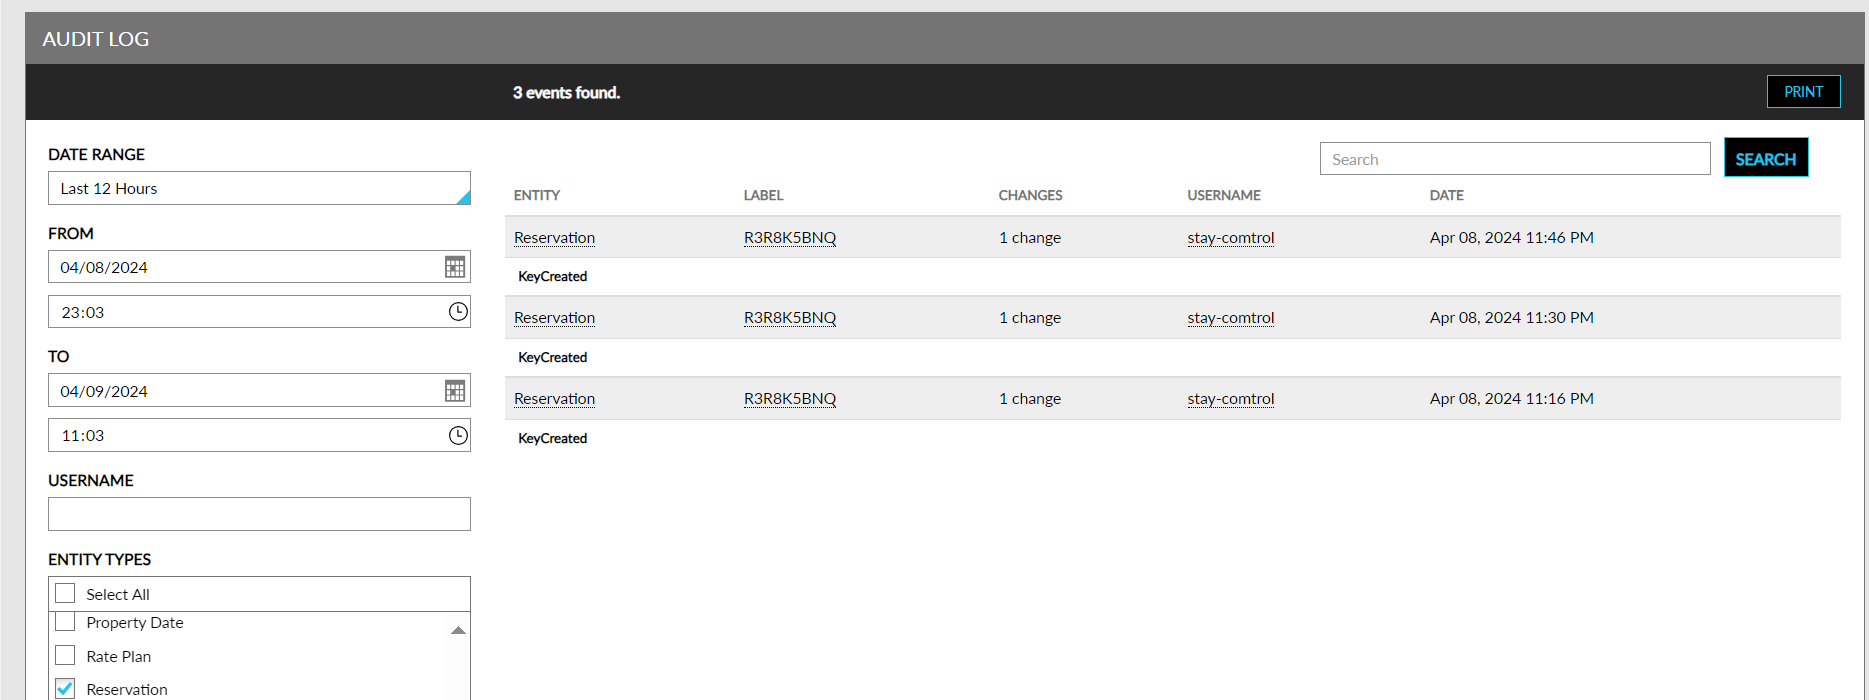Open Reservation link in 11:16 PM row

click(x=554, y=398)
